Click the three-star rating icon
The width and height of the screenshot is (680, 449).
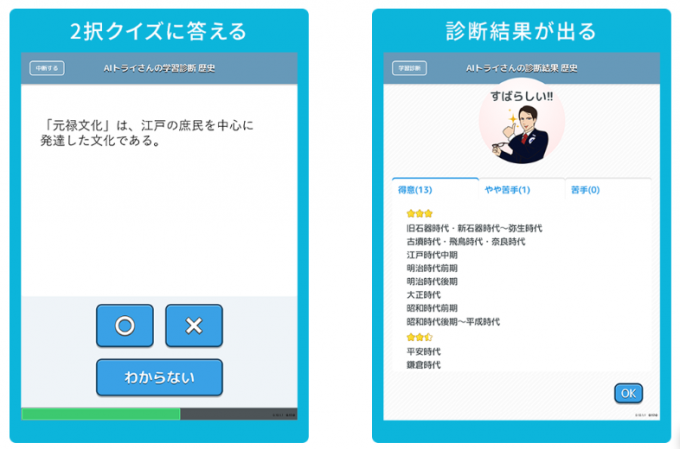[x=420, y=214]
